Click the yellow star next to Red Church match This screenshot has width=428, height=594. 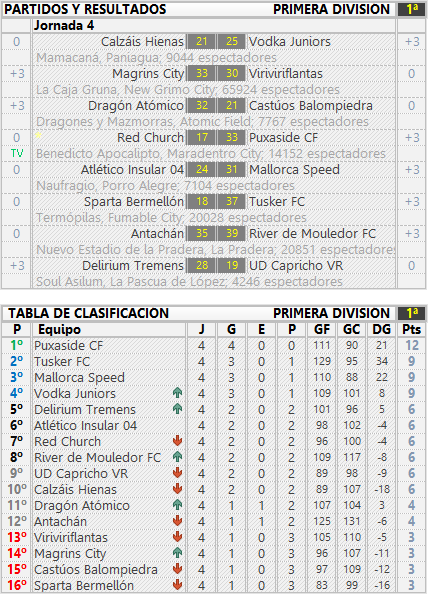pyautogui.click(x=38, y=134)
